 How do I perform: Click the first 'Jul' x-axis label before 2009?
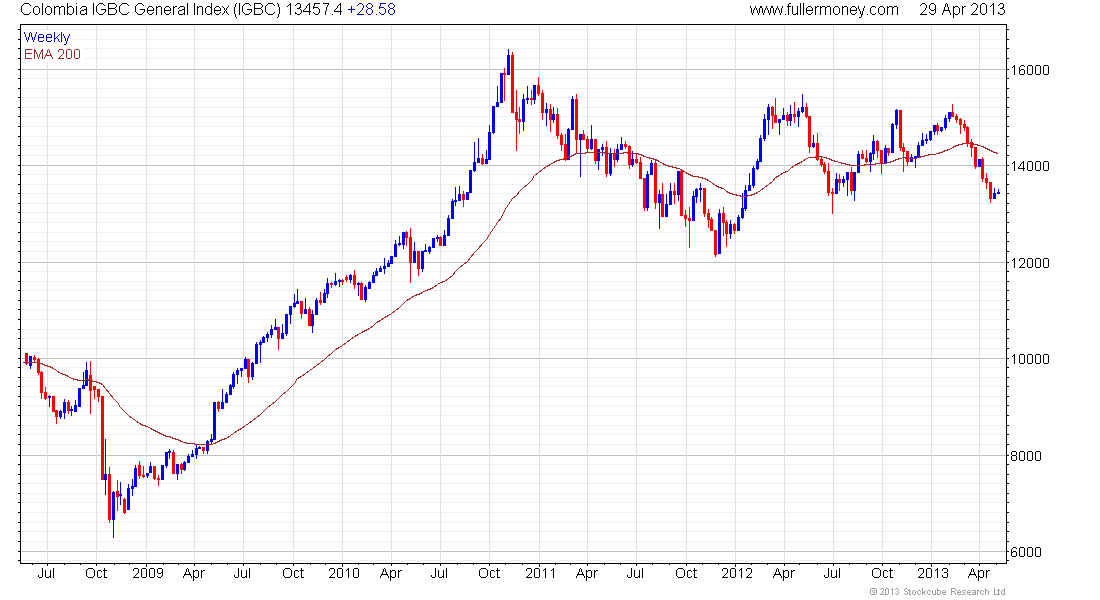point(46,573)
